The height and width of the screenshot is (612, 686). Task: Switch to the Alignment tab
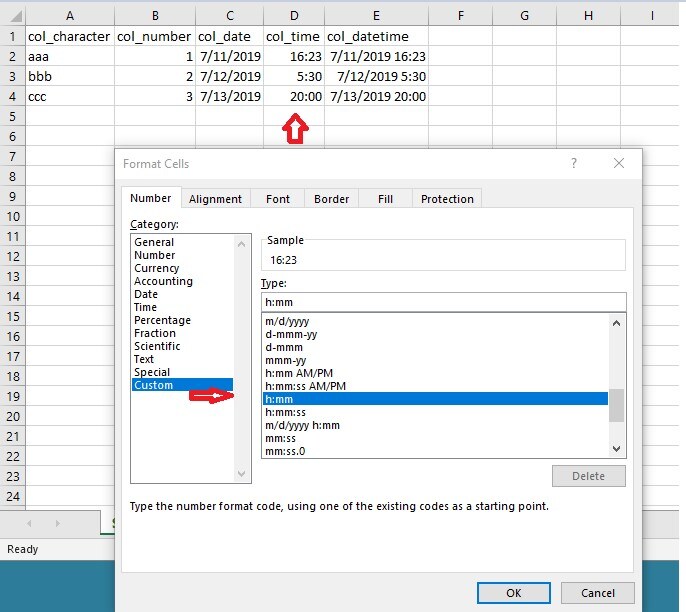coord(215,199)
